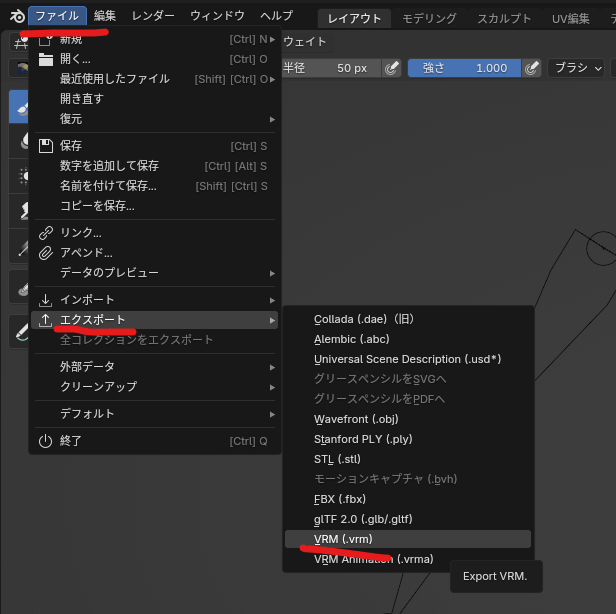The image size is (616, 614).
Task: Click the chain link icon
Action: (46, 233)
